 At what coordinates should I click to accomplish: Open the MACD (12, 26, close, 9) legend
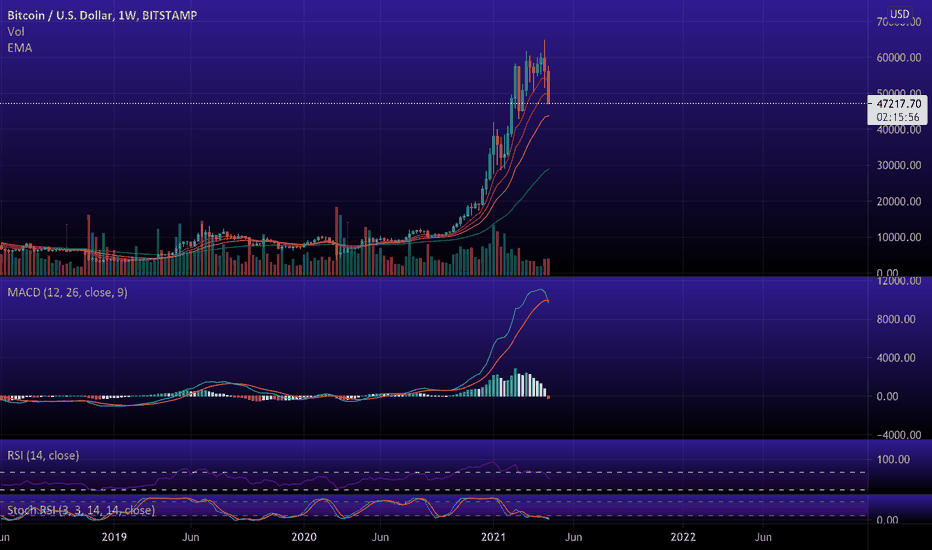pyautogui.click(x=67, y=292)
